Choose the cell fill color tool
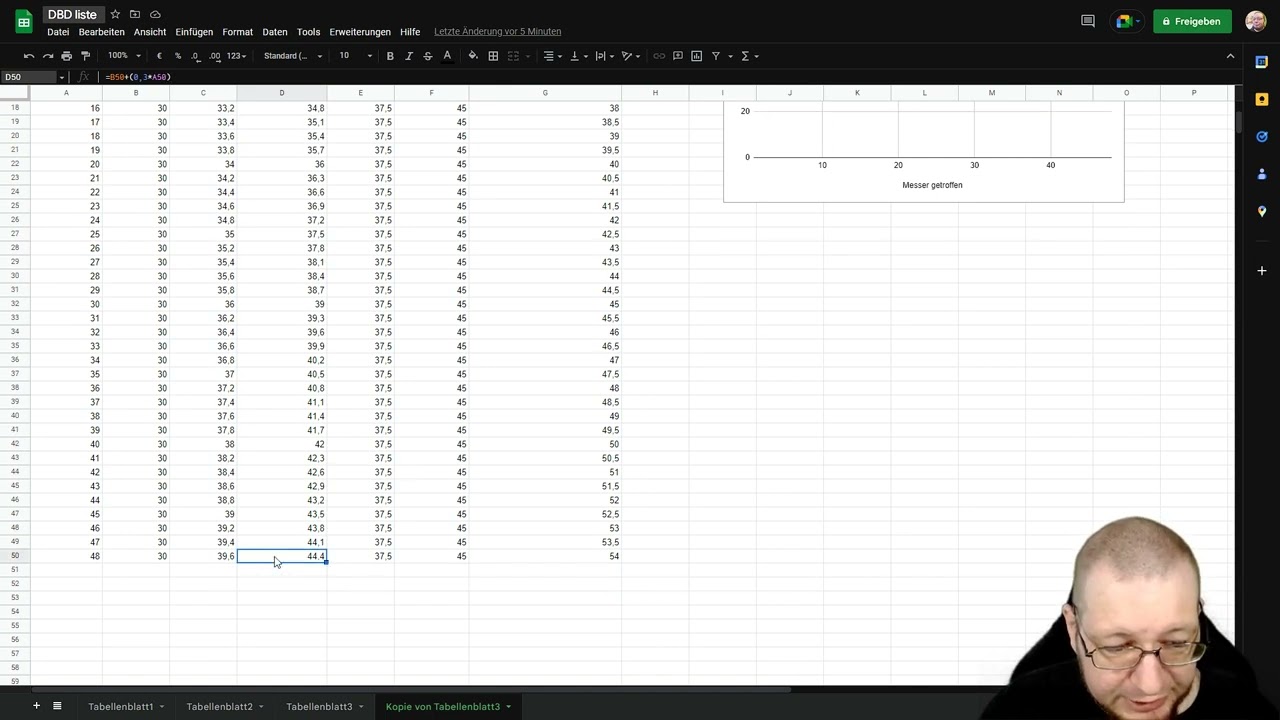 473,56
